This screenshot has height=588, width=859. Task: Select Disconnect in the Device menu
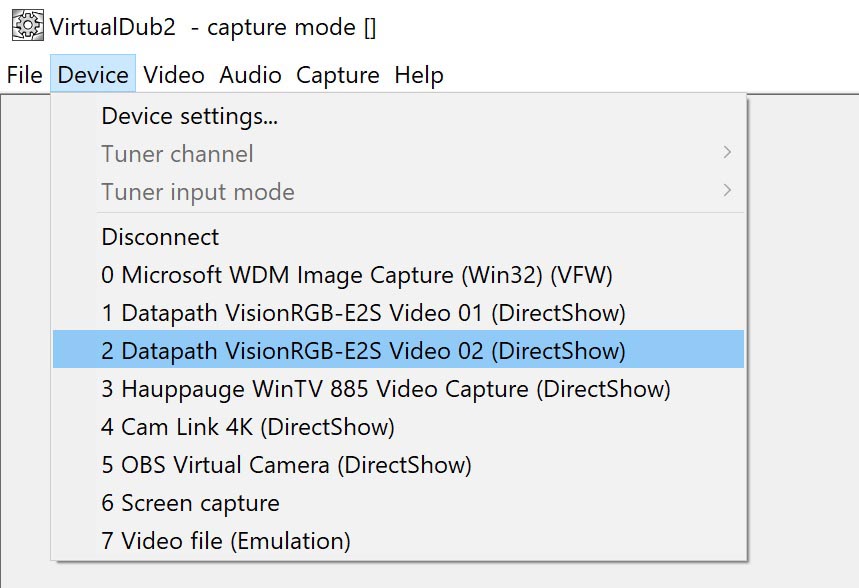398,237
